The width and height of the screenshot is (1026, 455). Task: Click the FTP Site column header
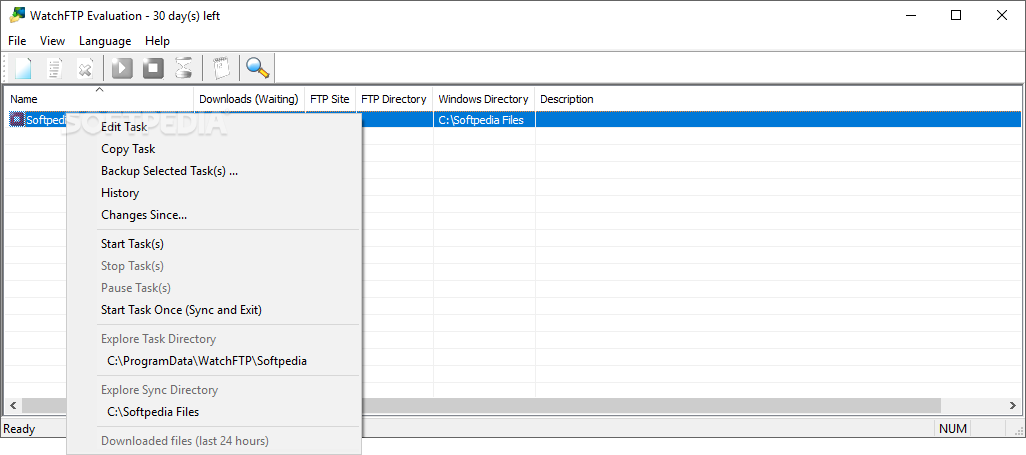tap(330, 99)
